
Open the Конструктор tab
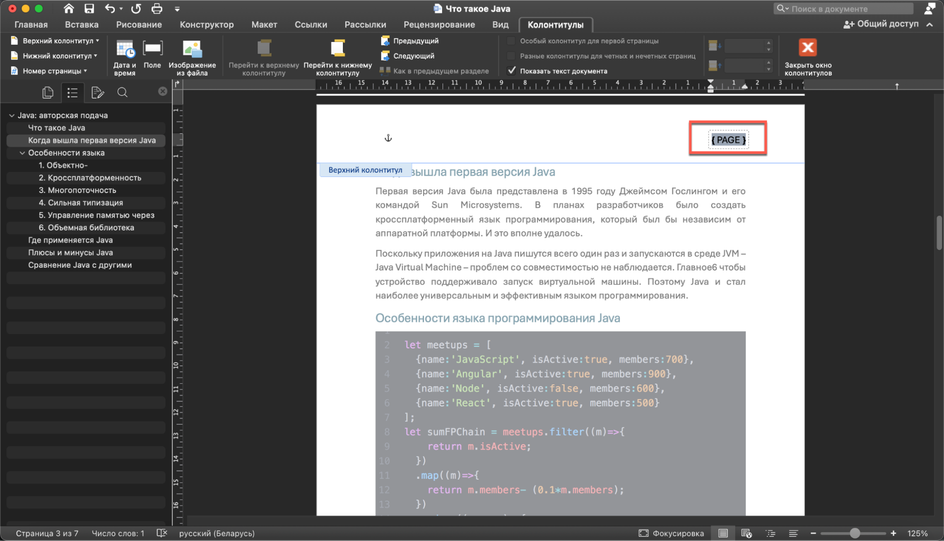tap(206, 25)
